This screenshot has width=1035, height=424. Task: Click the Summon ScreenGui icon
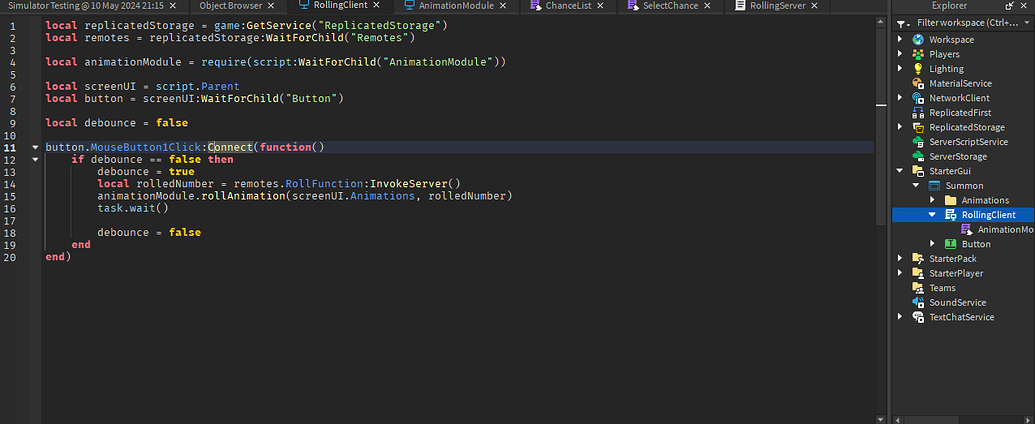(x=934, y=186)
